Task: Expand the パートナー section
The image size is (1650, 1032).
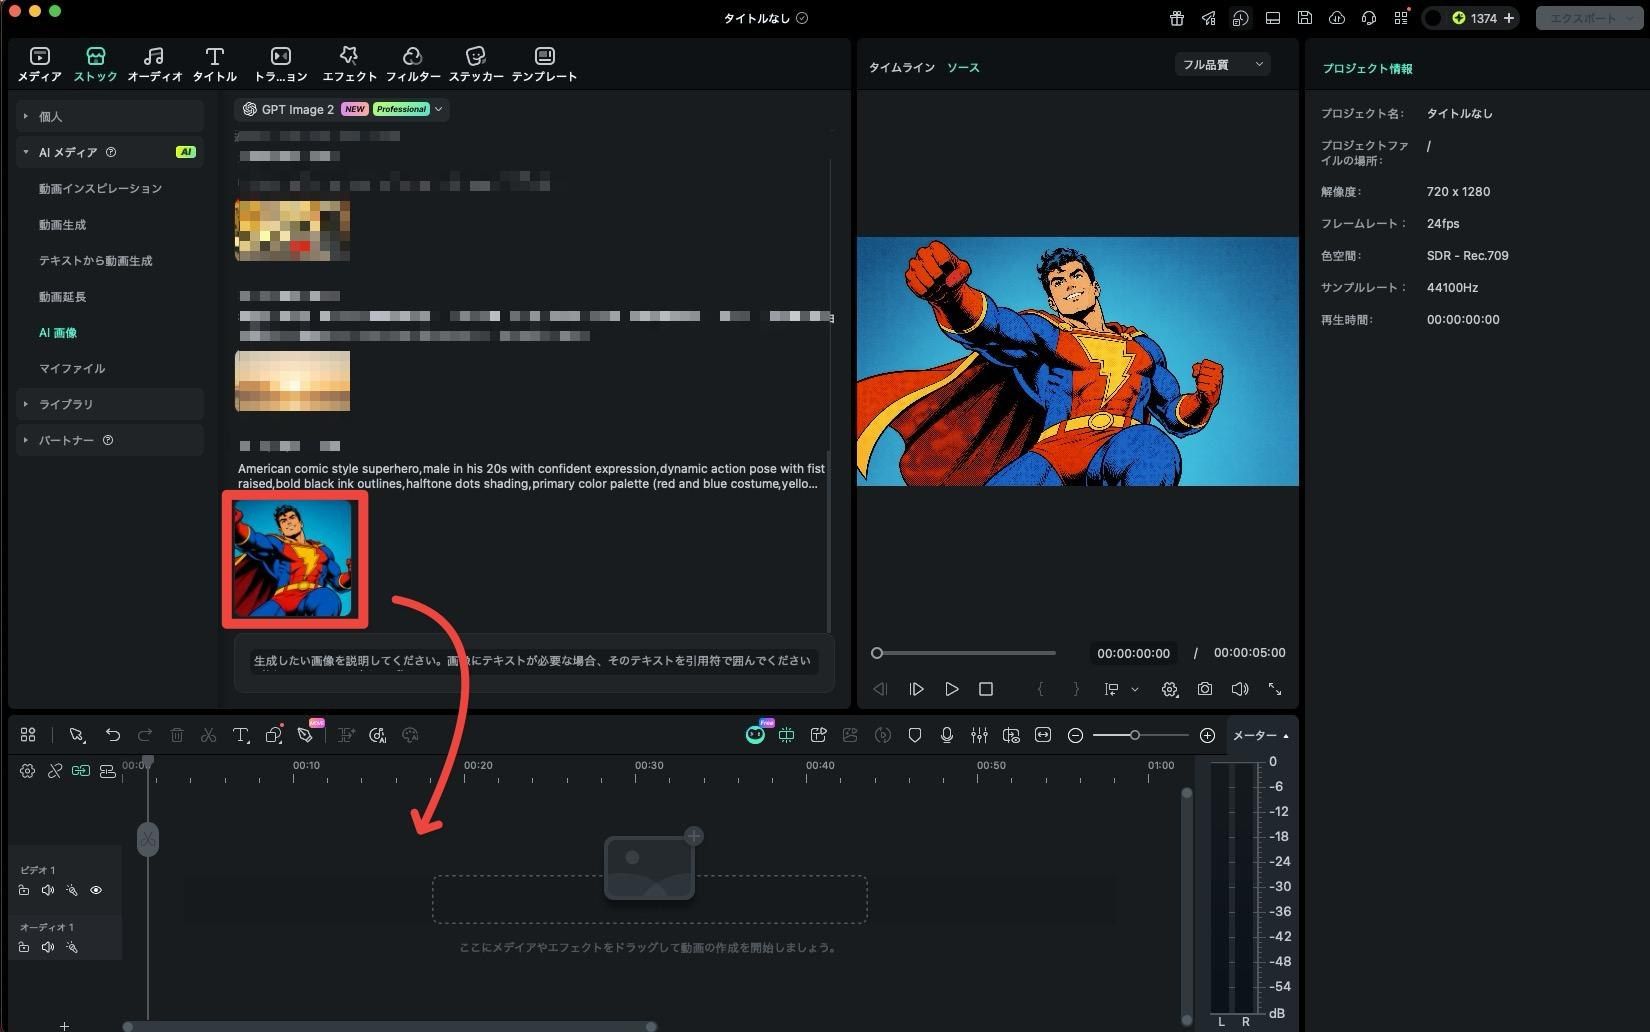Action: pyautogui.click(x=110, y=440)
